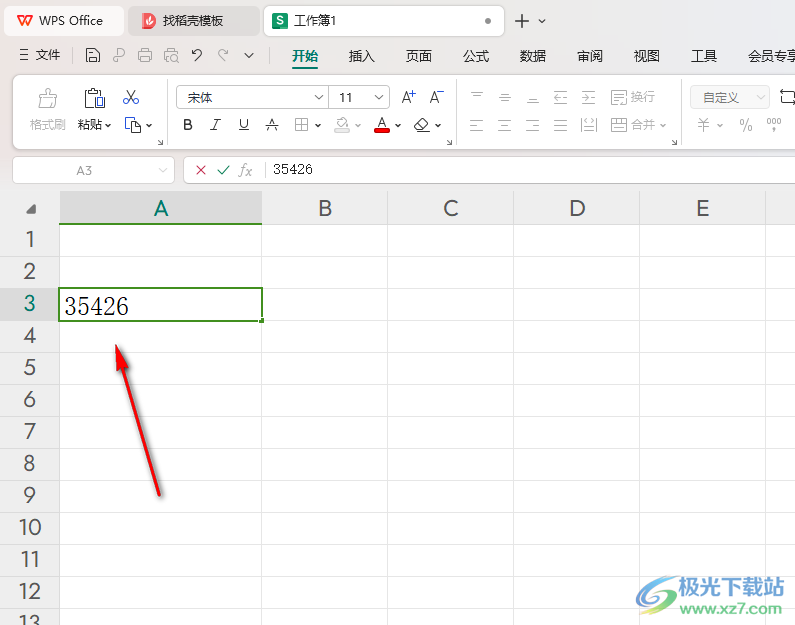Image resolution: width=795 pixels, height=625 pixels.
Task: Switch to the 页面 tab
Action: tap(419, 56)
